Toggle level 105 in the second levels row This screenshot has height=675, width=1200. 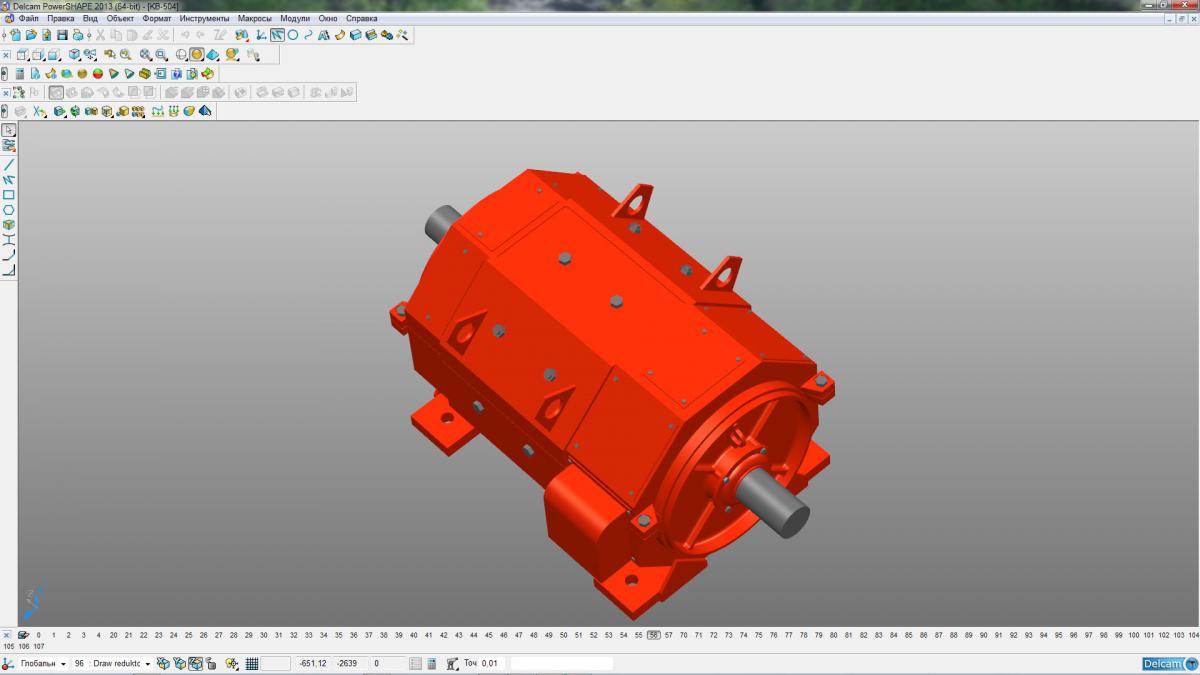pos(9,647)
